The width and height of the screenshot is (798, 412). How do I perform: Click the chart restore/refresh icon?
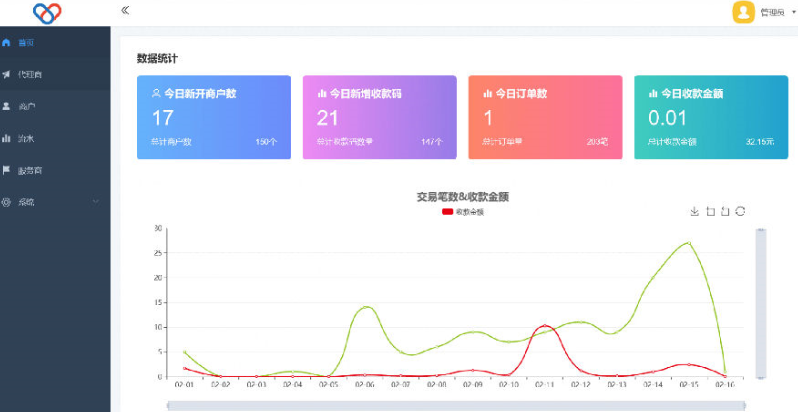pyautogui.click(x=740, y=211)
